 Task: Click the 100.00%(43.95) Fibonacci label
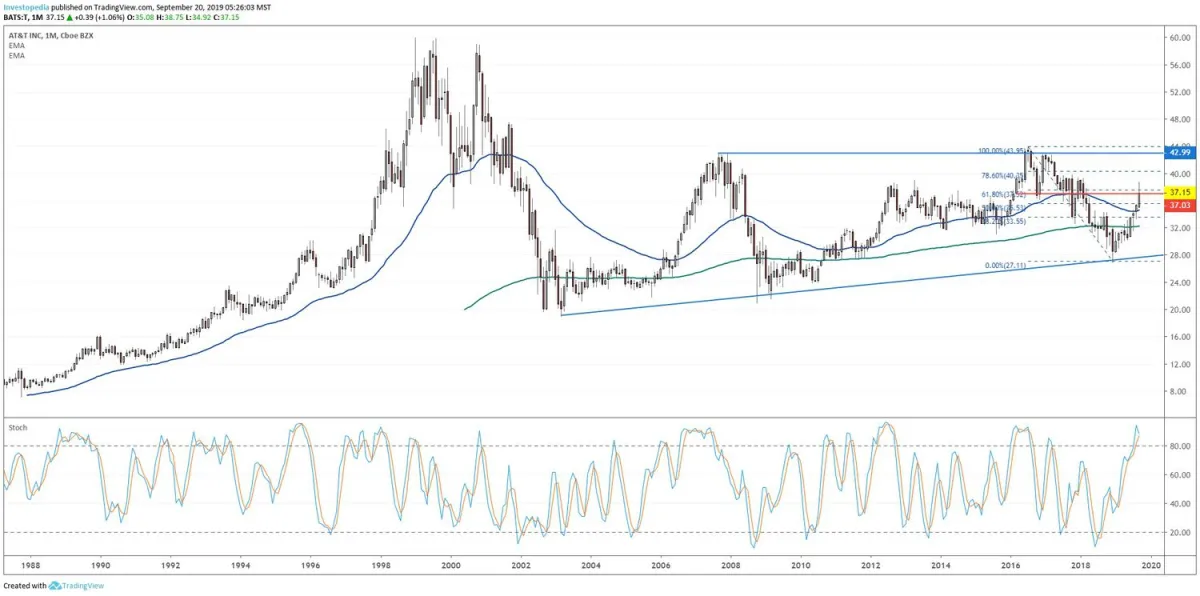pos(1004,152)
